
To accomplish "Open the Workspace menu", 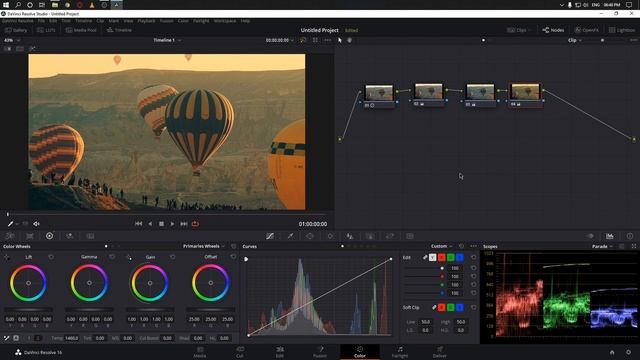I will [224, 21].
